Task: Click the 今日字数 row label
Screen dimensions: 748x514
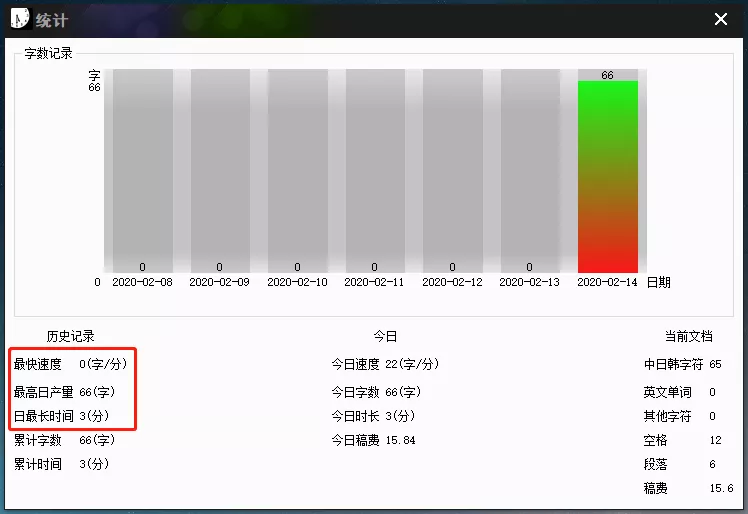Action: [x=355, y=392]
